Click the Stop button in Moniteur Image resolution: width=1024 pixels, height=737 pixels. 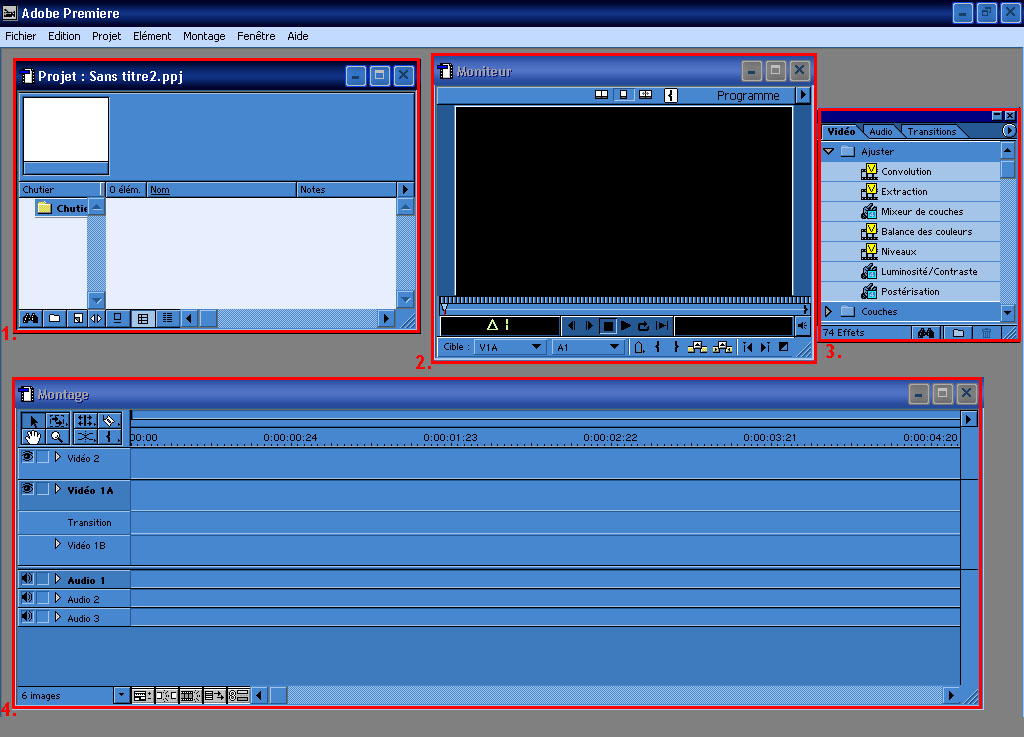point(607,326)
